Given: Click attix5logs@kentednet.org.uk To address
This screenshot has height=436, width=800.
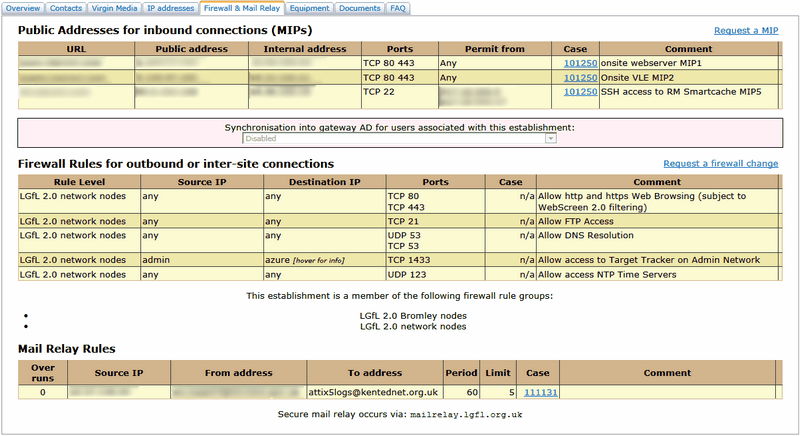Looking at the screenshot, I should tap(373, 392).
